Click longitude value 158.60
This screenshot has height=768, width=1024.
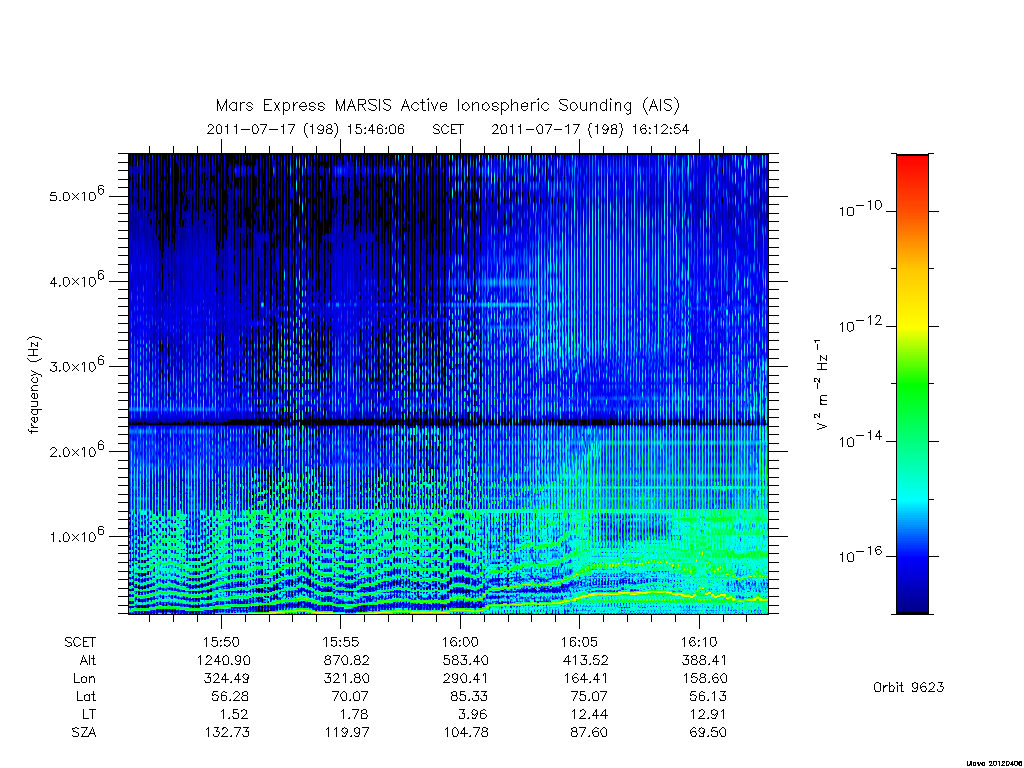click(x=705, y=679)
